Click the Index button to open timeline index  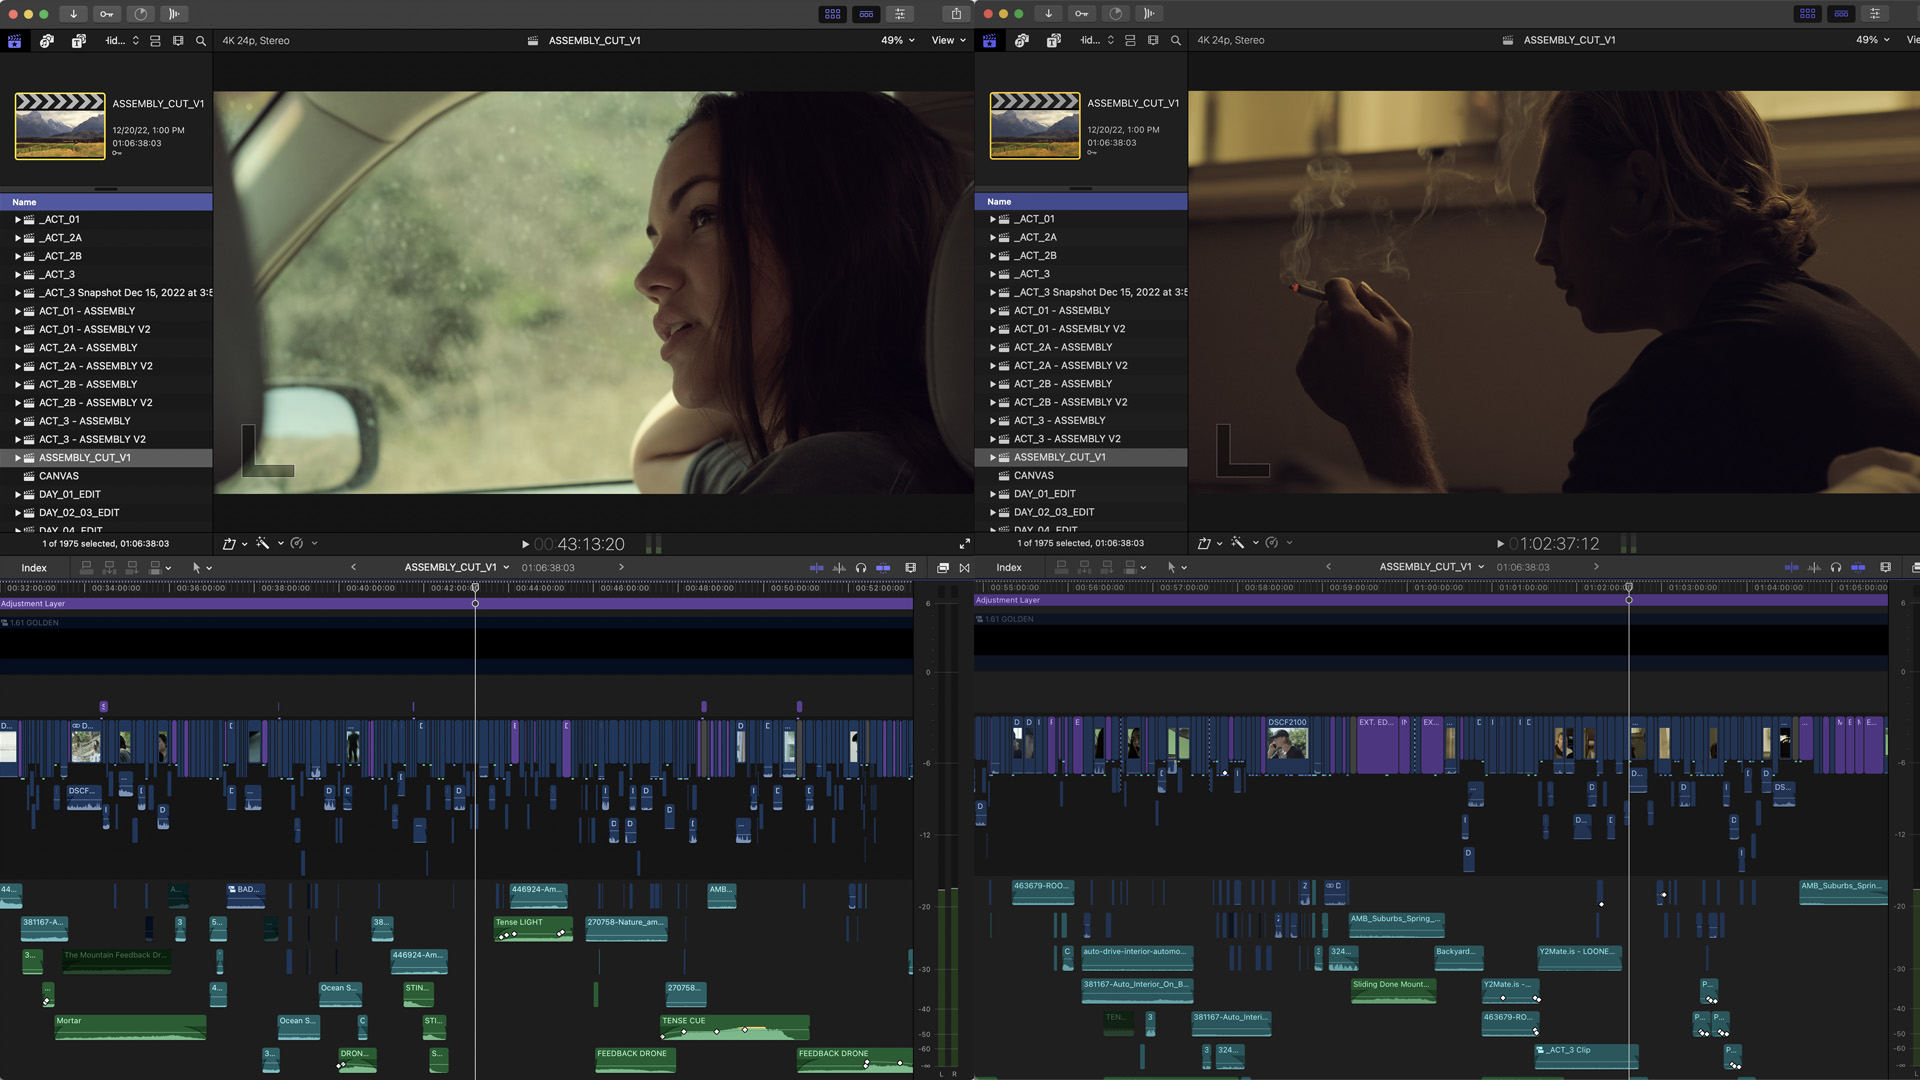(35, 567)
